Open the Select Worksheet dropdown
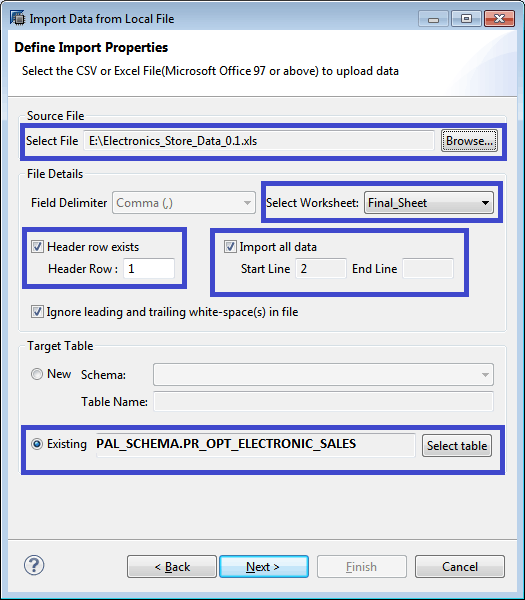 click(x=429, y=203)
